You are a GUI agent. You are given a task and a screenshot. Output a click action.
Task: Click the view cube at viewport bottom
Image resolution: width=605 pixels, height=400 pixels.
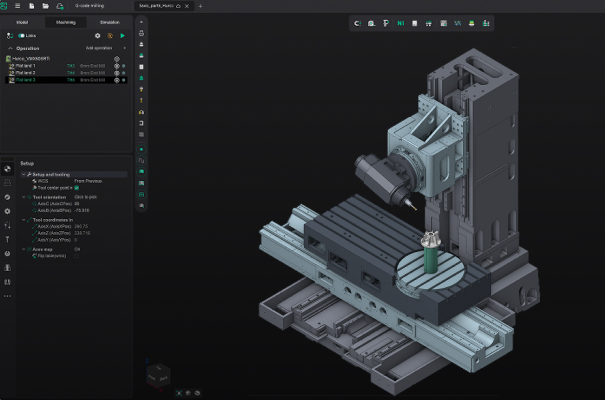tap(158, 376)
